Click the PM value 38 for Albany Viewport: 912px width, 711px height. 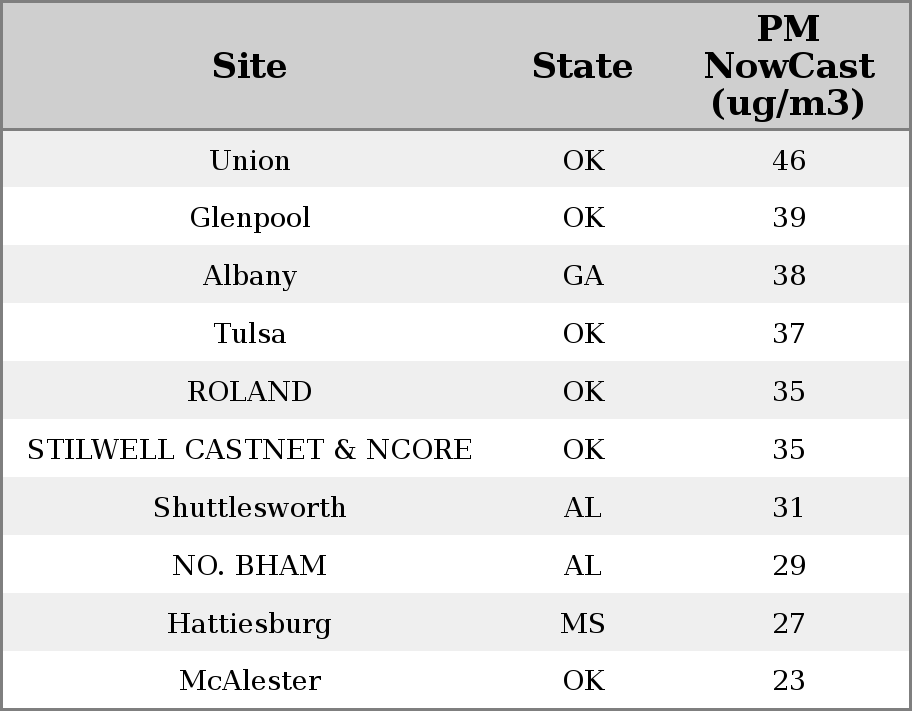[789, 276]
